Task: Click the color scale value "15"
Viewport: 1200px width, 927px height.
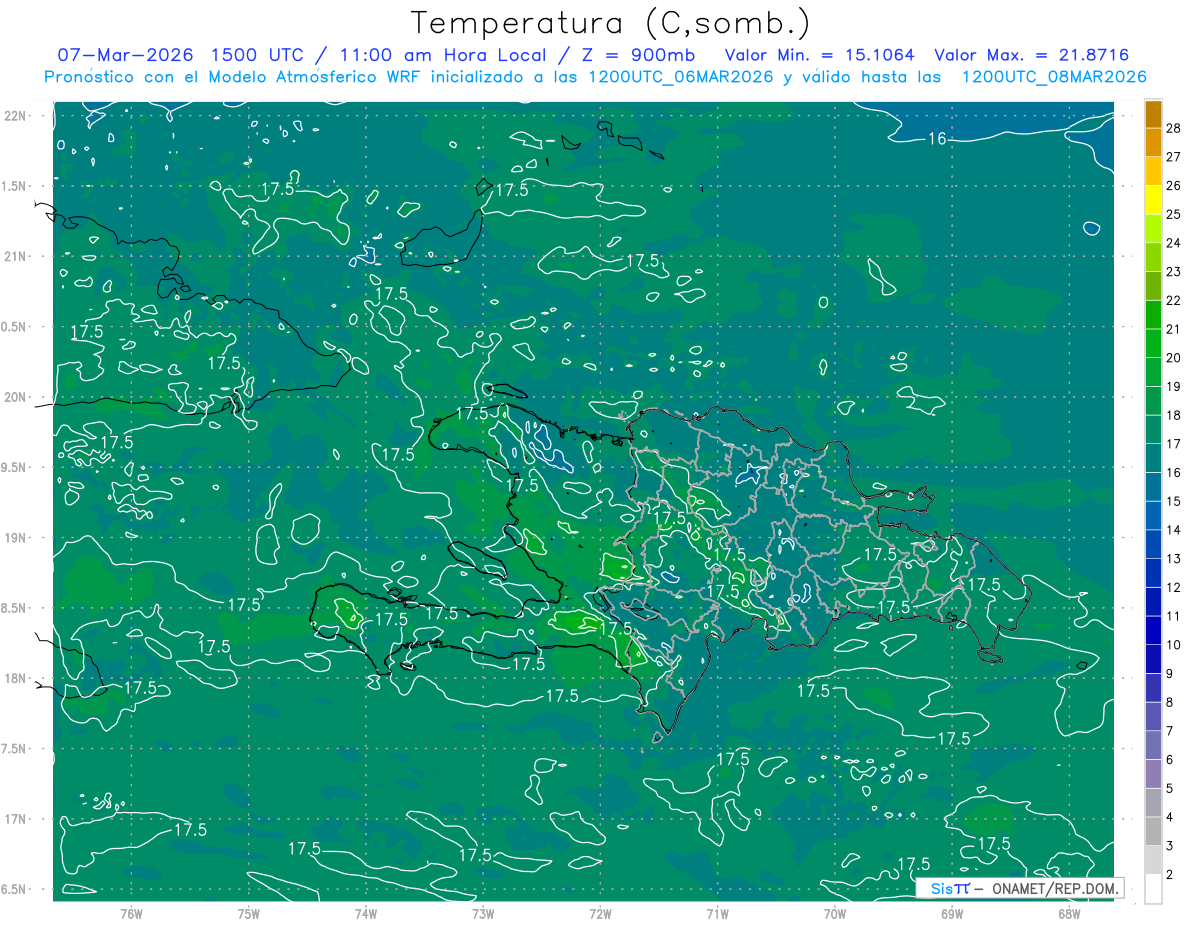Action: (1175, 501)
